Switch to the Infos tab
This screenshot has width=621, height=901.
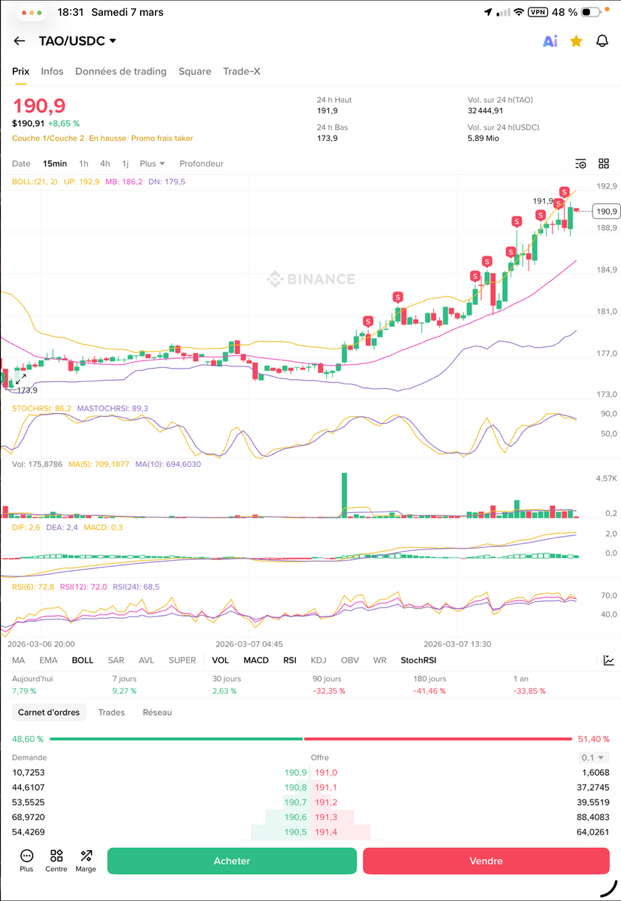click(x=52, y=71)
